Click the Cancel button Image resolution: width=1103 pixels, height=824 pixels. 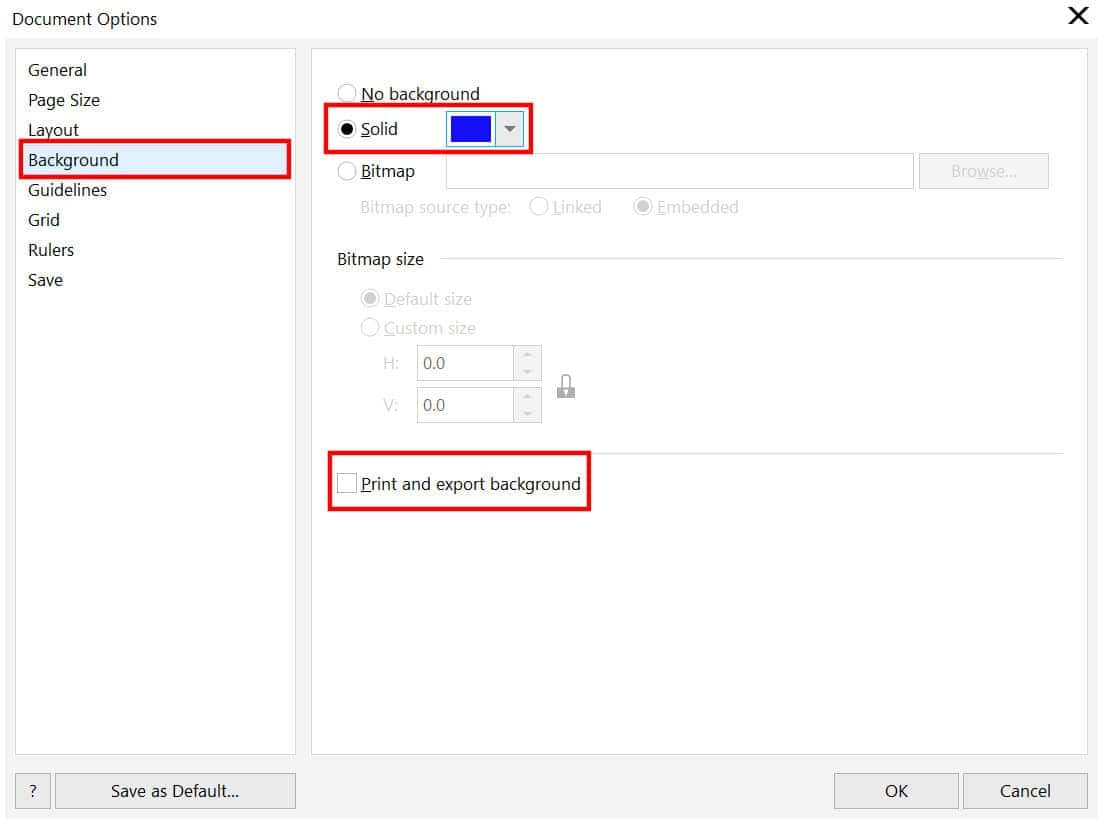click(1025, 791)
